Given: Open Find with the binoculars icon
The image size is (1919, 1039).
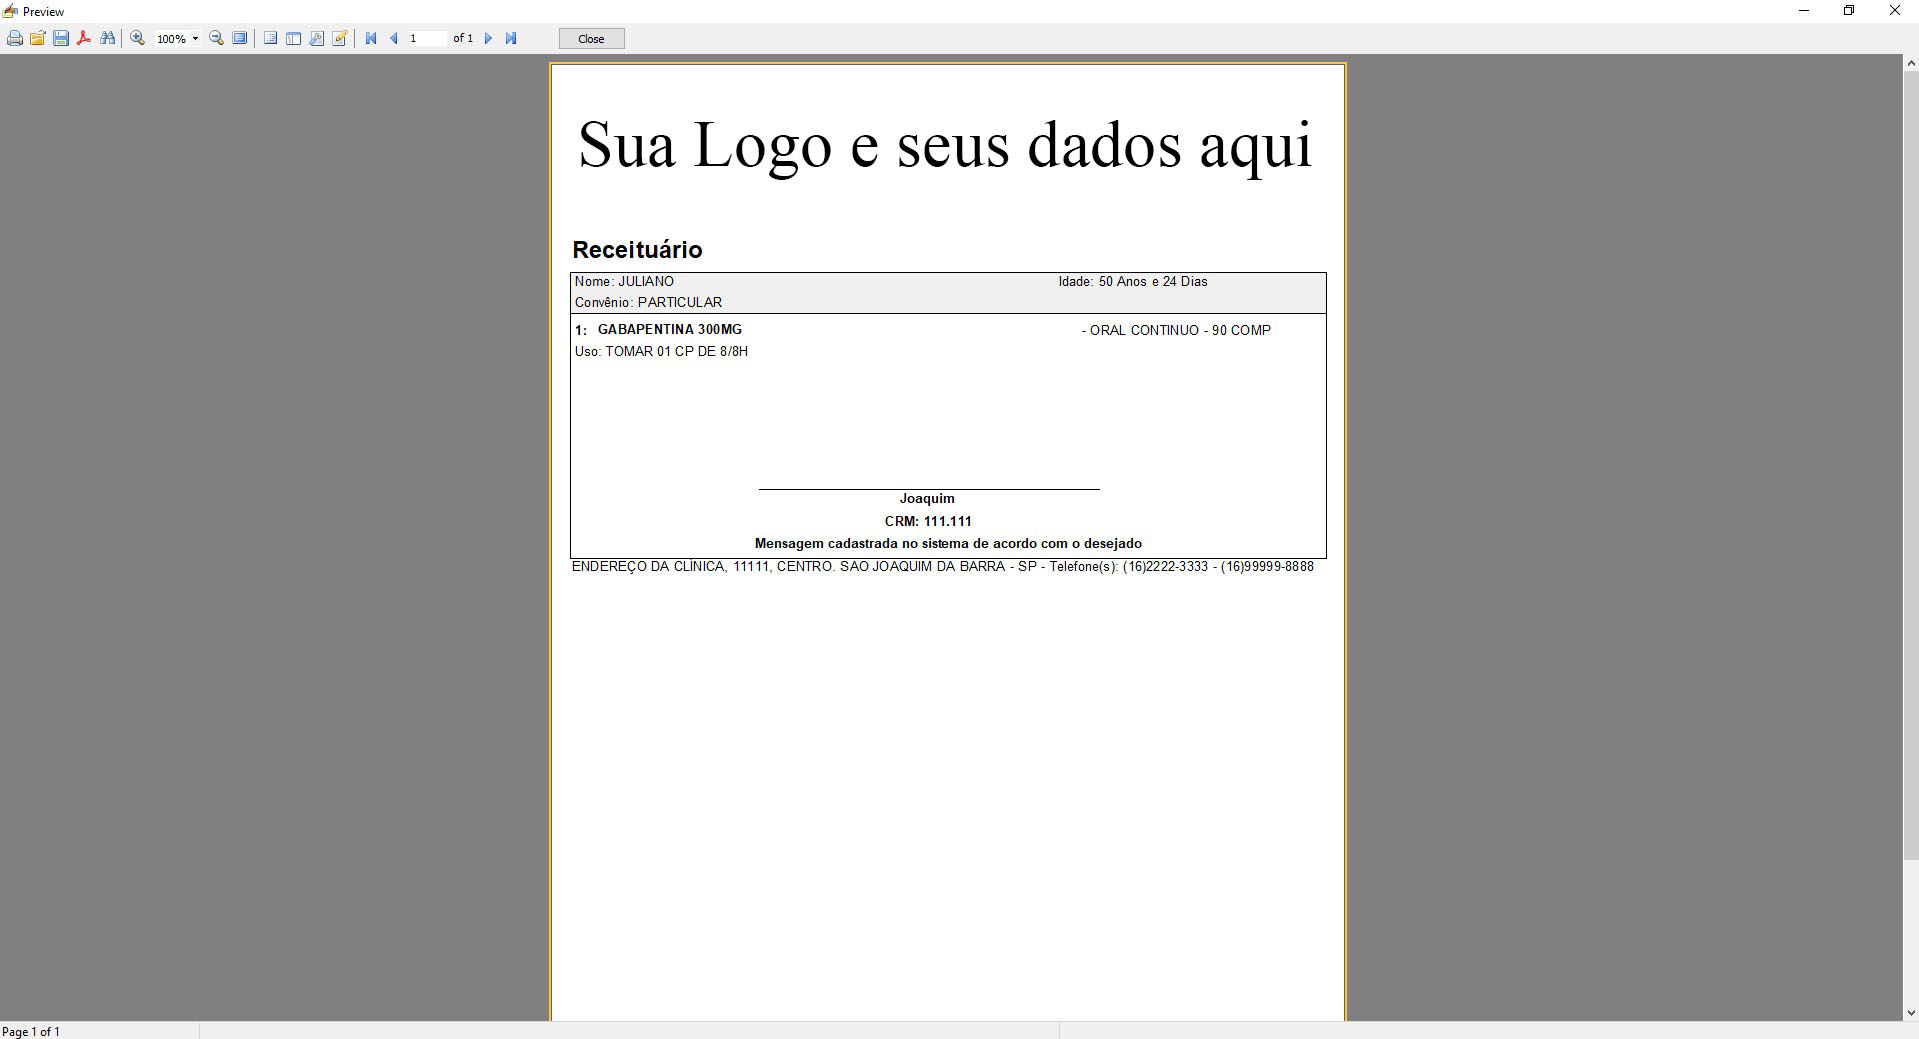Looking at the screenshot, I should [108, 39].
